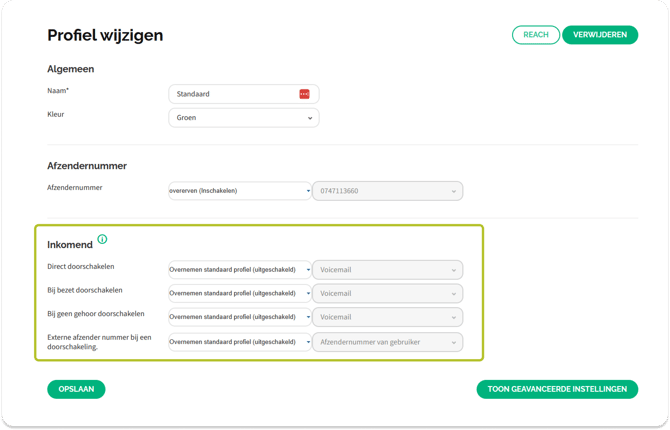The width and height of the screenshot is (670, 430).
Task: Click the Naam field label
Action: click(58, 91)
